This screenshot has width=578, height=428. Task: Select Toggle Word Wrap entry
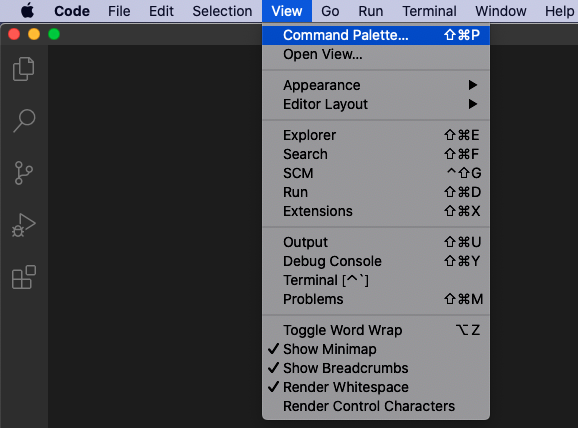pos(376,330)
